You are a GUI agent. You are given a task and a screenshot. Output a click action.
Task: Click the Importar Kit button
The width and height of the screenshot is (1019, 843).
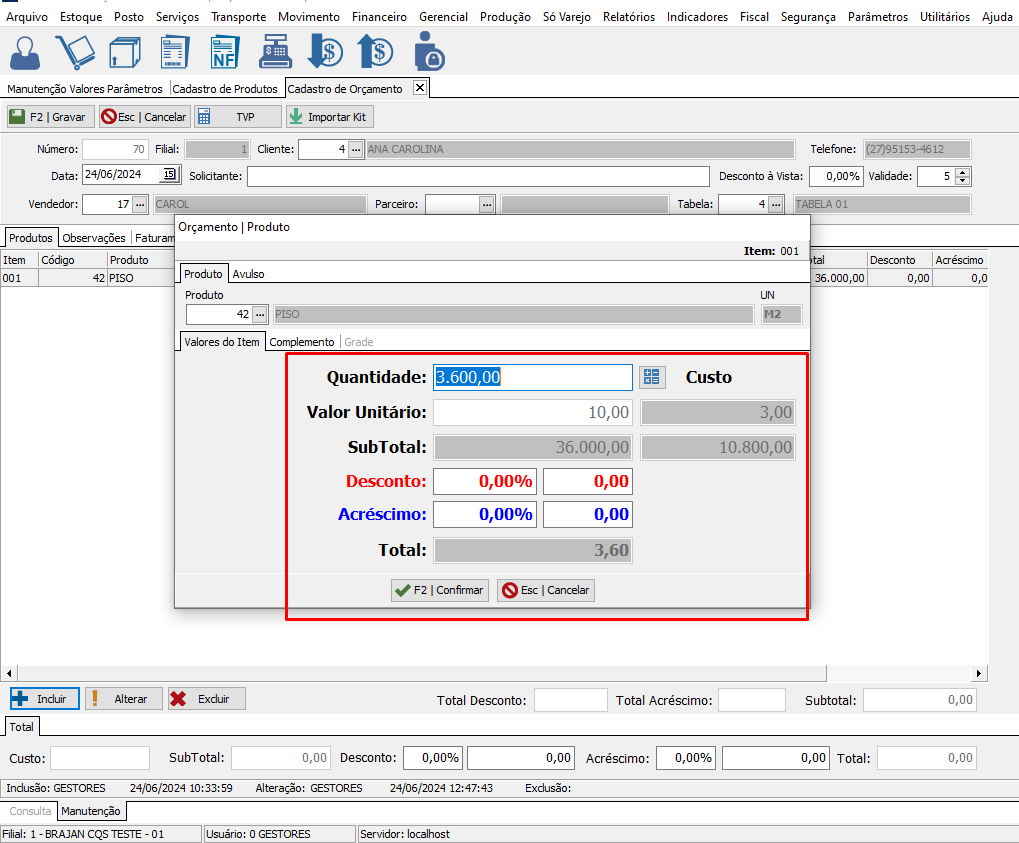[329, 117]
